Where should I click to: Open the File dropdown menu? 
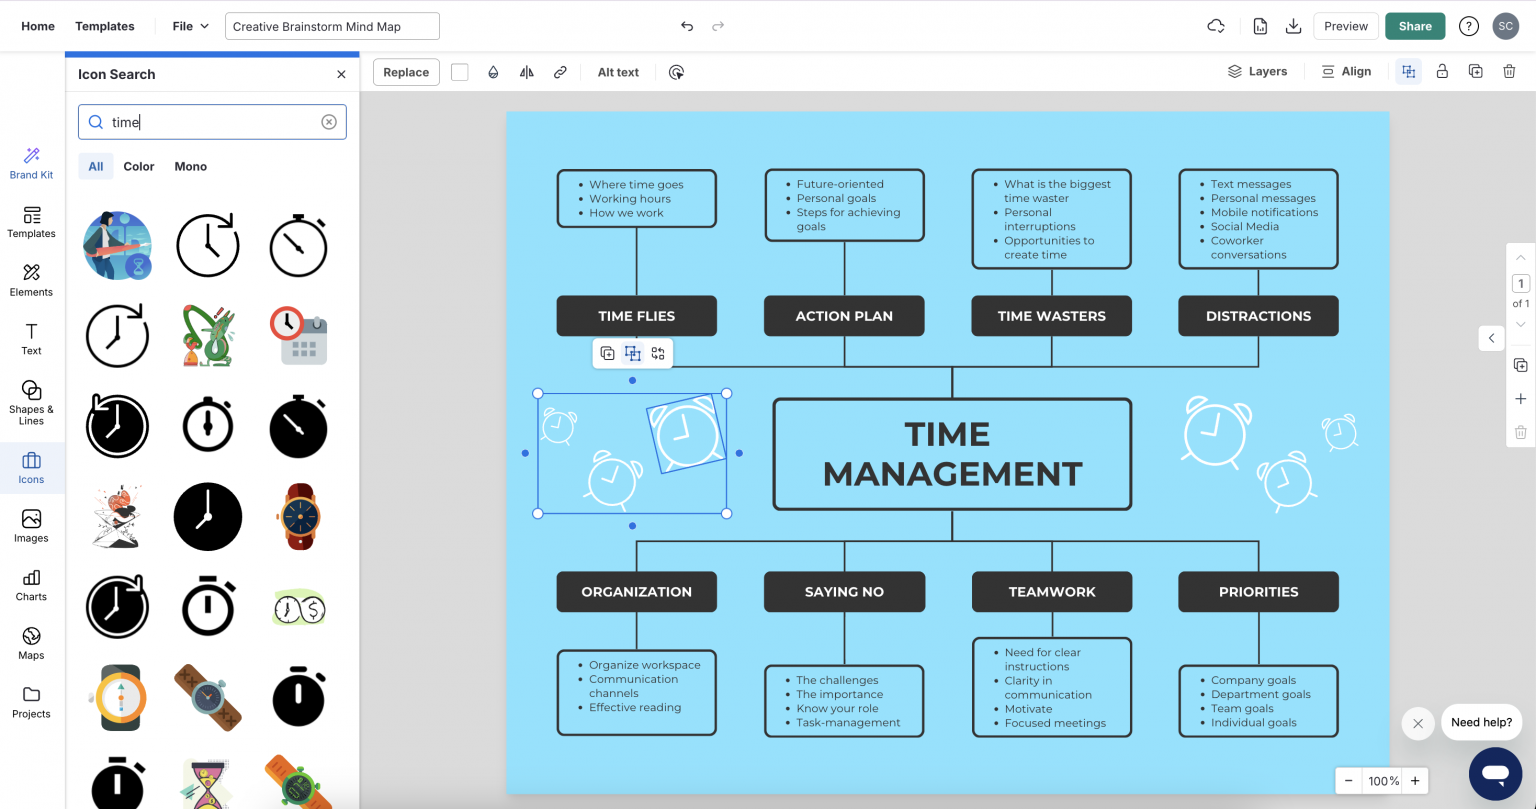pyautogui.click(x=190, y=26)
